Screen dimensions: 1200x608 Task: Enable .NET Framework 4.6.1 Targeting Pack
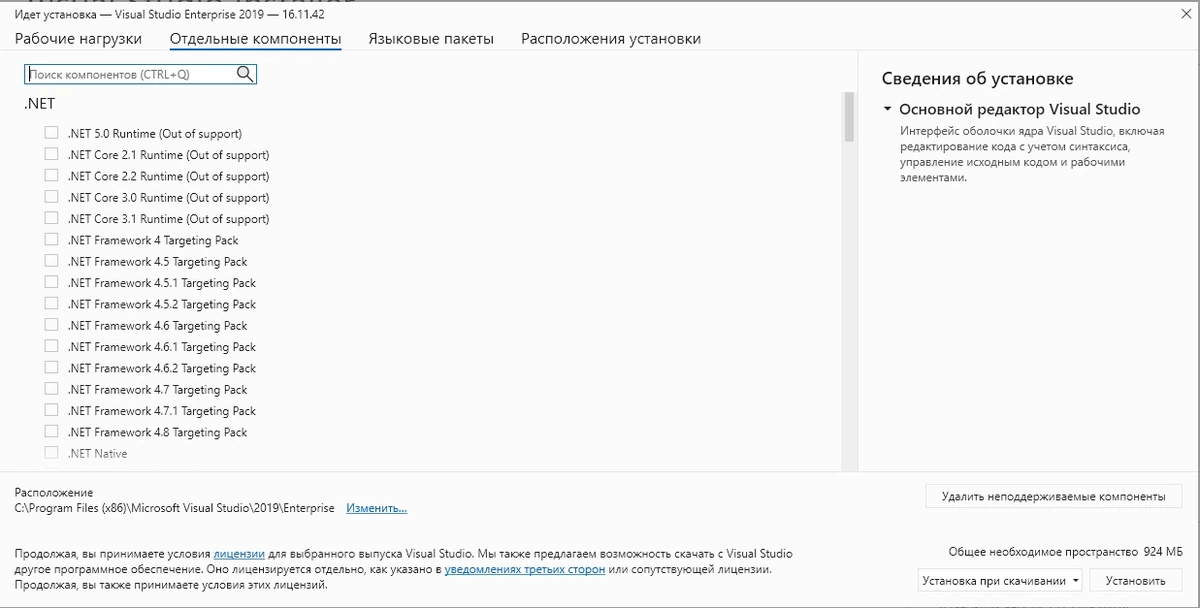coord(51,346)
